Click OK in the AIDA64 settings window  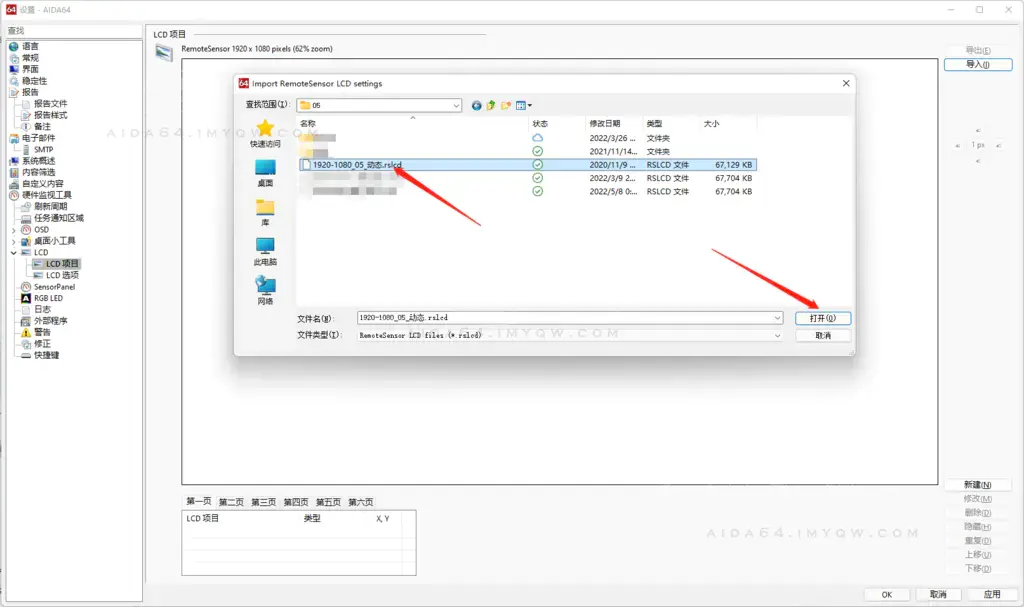886,595
